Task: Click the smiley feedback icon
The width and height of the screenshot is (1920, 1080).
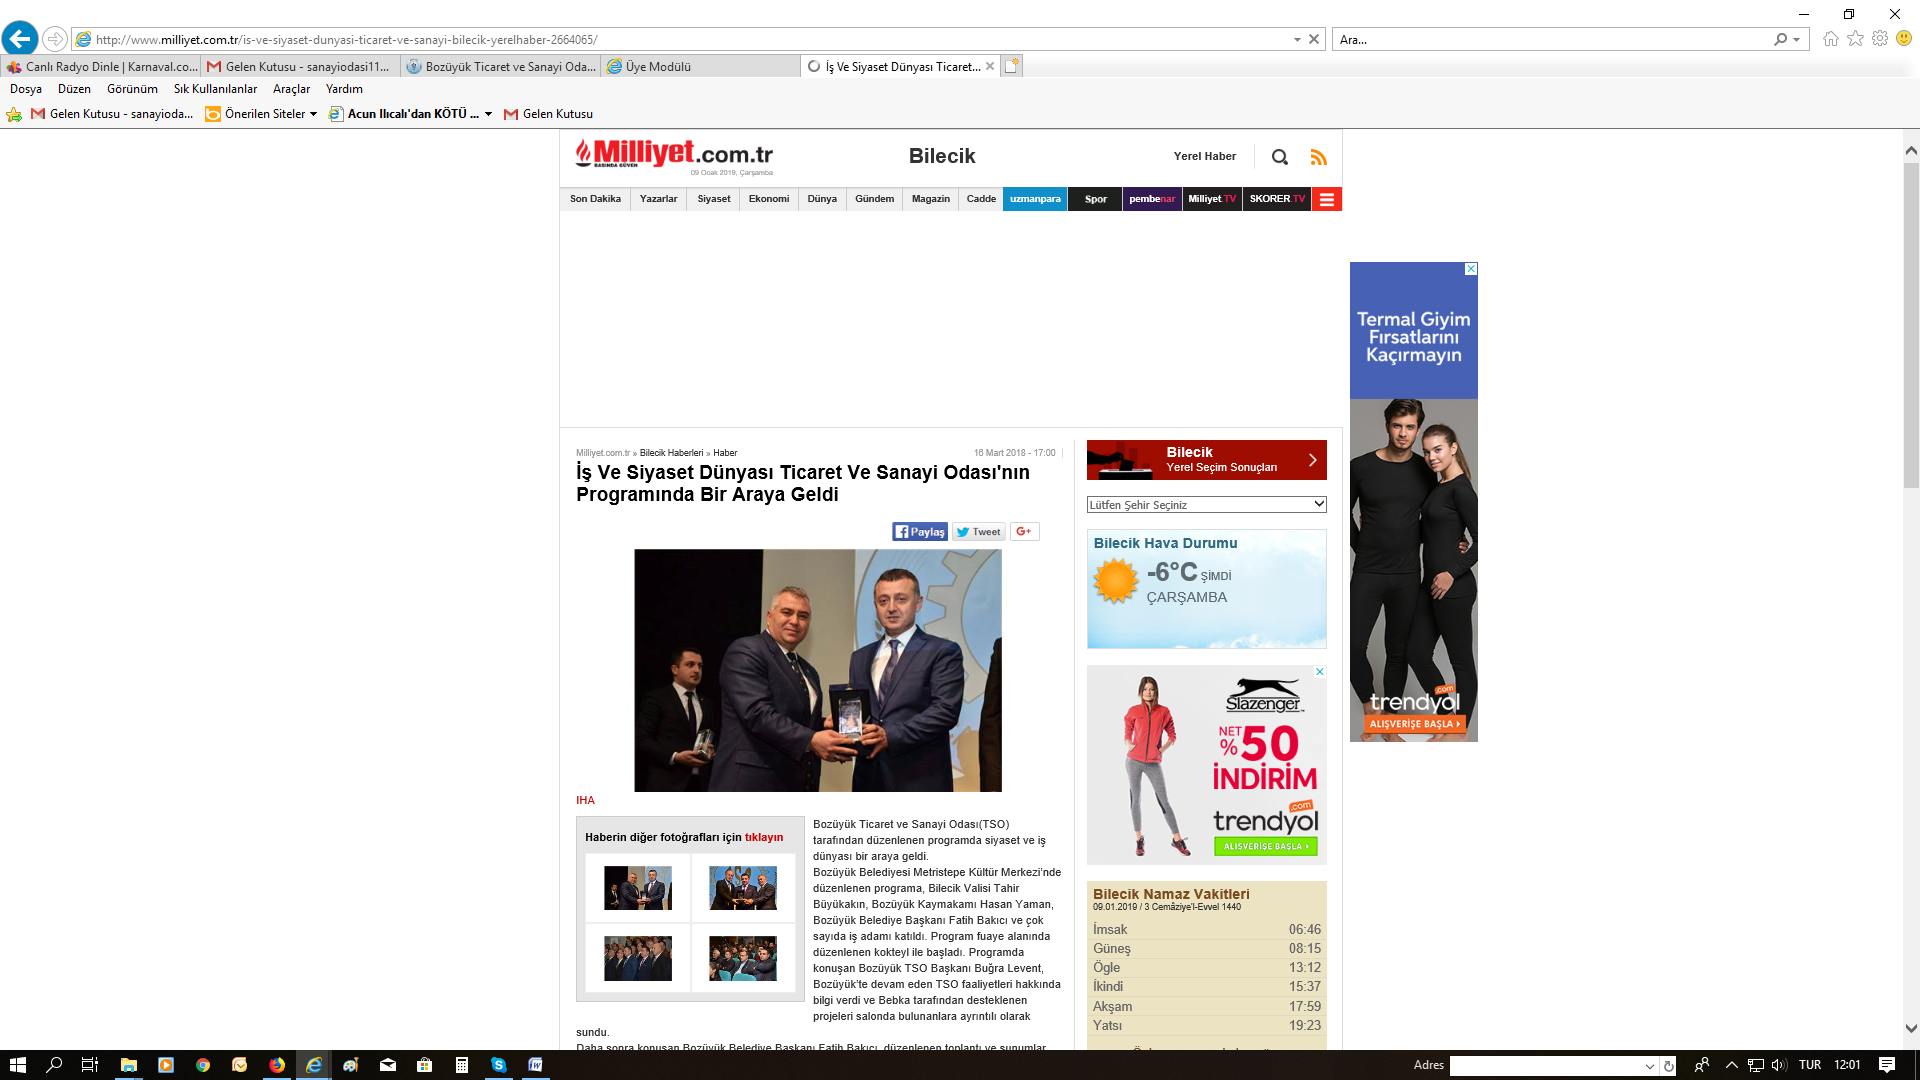Action: (1904, 38)
